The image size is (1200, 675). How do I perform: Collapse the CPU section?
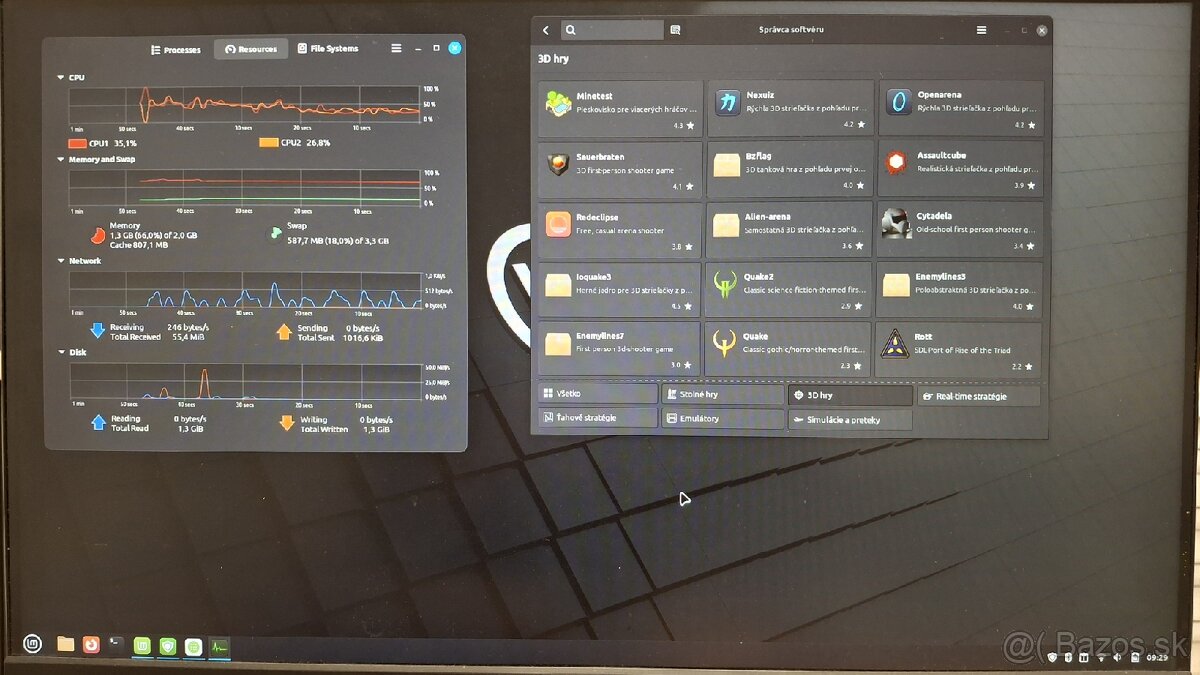[61, 77]
